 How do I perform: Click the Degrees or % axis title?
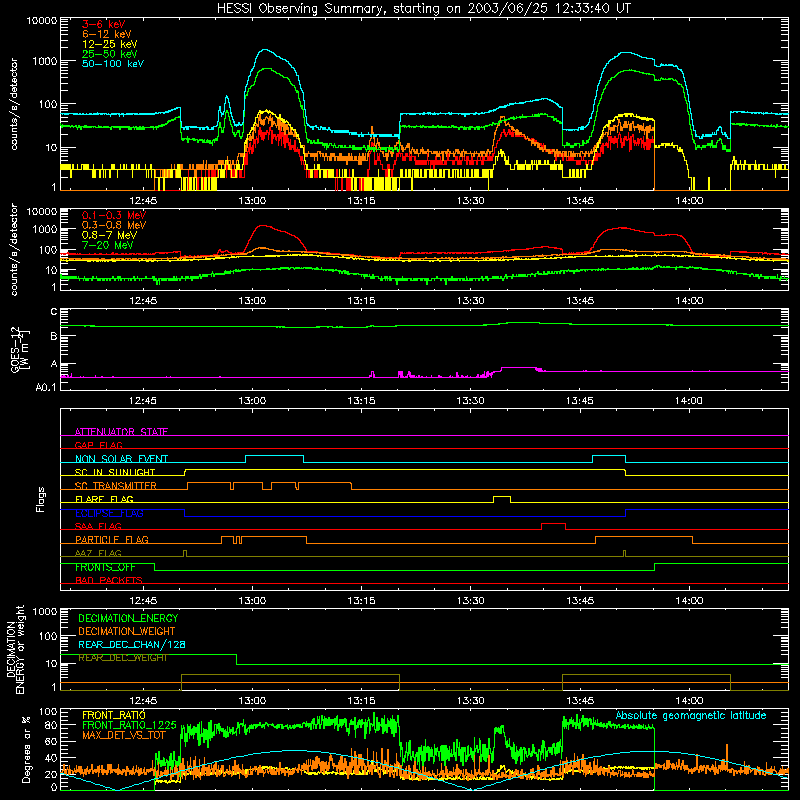tap(26, 748)
